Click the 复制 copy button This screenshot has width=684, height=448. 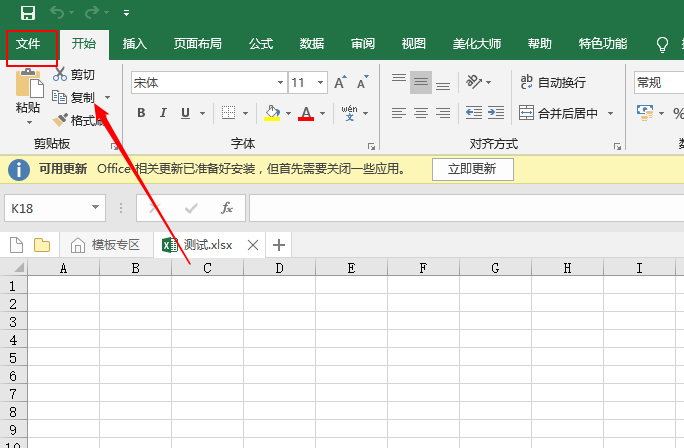pyautogui.click(x=73, y=97)
